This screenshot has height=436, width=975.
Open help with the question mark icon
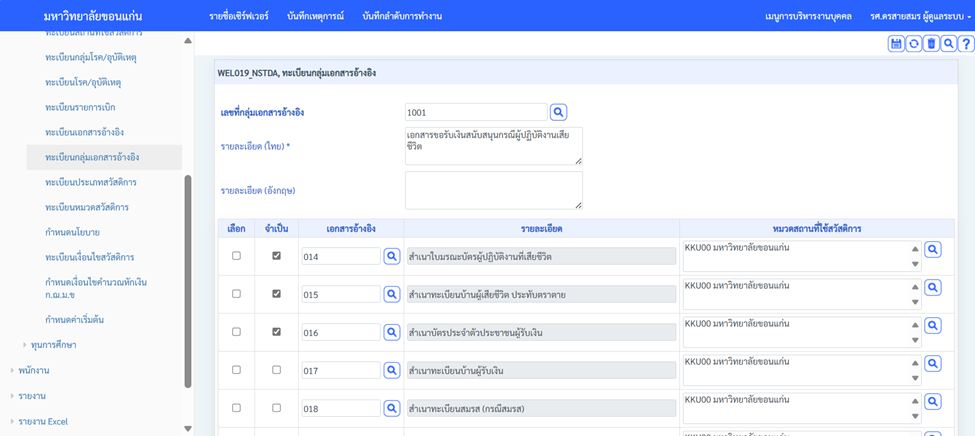tap(965, 43)
